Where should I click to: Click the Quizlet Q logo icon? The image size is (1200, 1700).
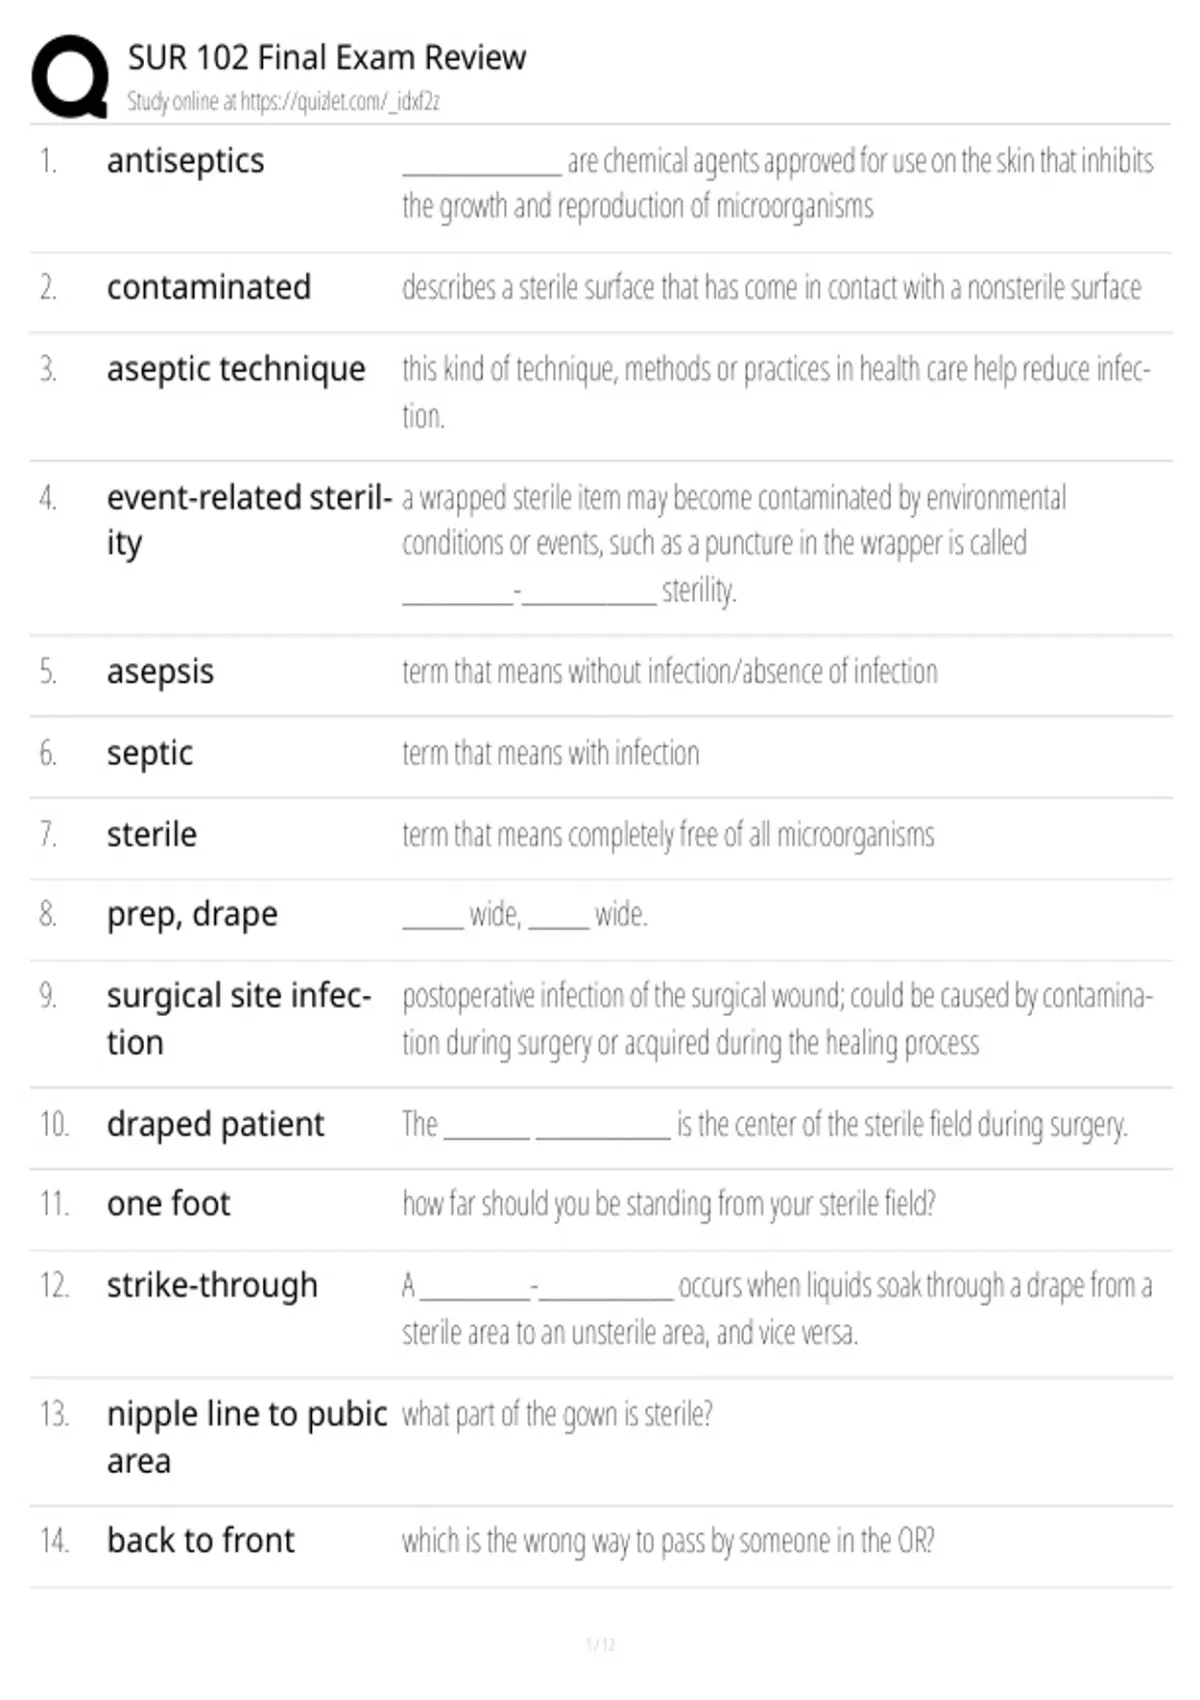pos(70,77)
